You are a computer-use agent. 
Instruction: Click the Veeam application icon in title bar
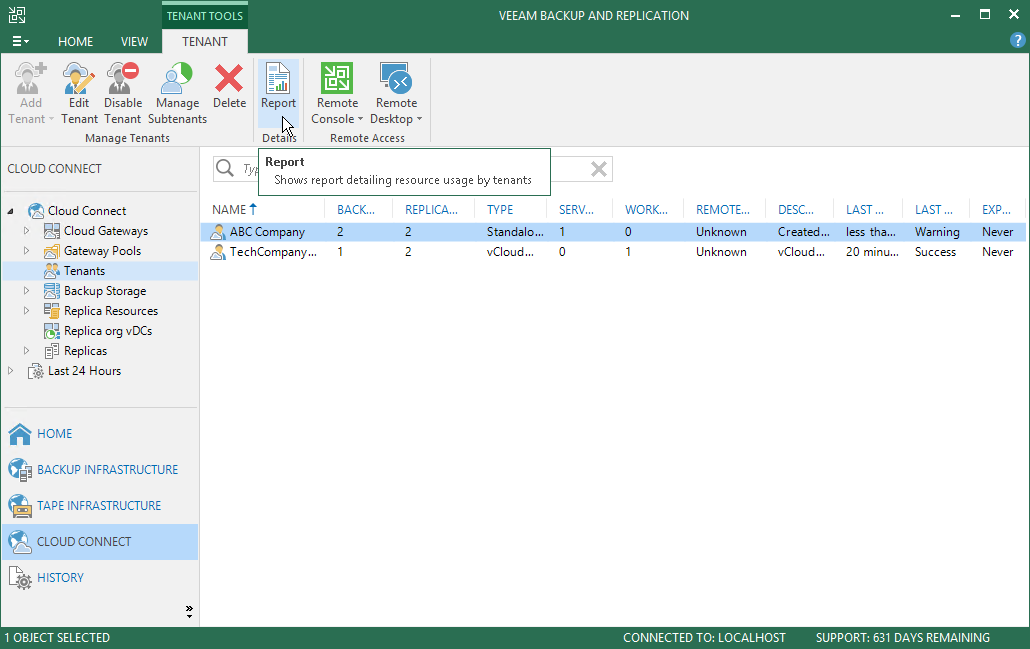point(17,15)
